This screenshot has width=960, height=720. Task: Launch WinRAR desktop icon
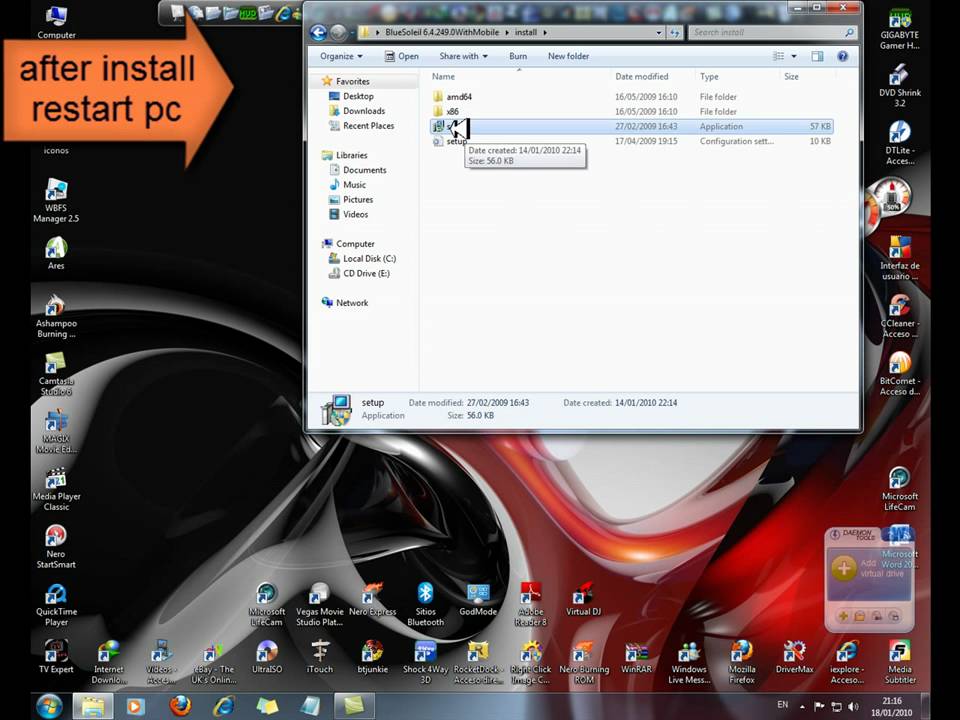(x=636, y=656)
